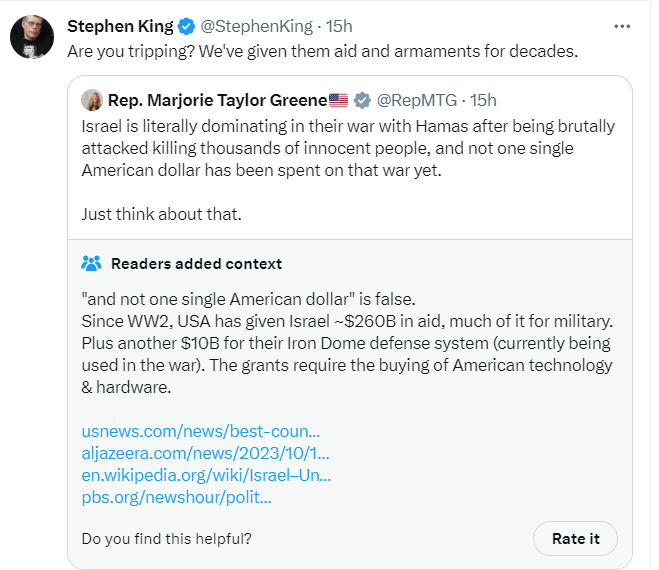This screenshot has width=659, height=570.
Task: Open the quoted tweet text about Israel
Action: click(x=348, y=148)
